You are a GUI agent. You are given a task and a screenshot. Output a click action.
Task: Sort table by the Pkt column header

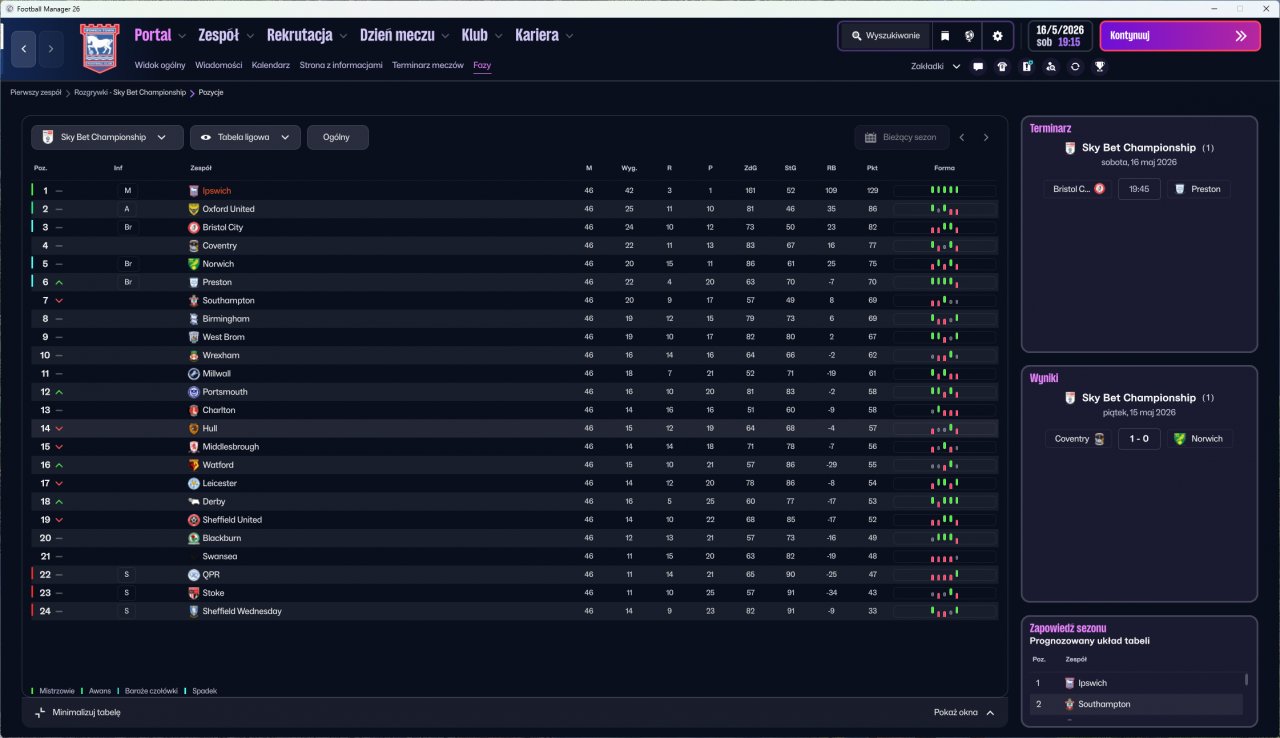click(872, 168)
